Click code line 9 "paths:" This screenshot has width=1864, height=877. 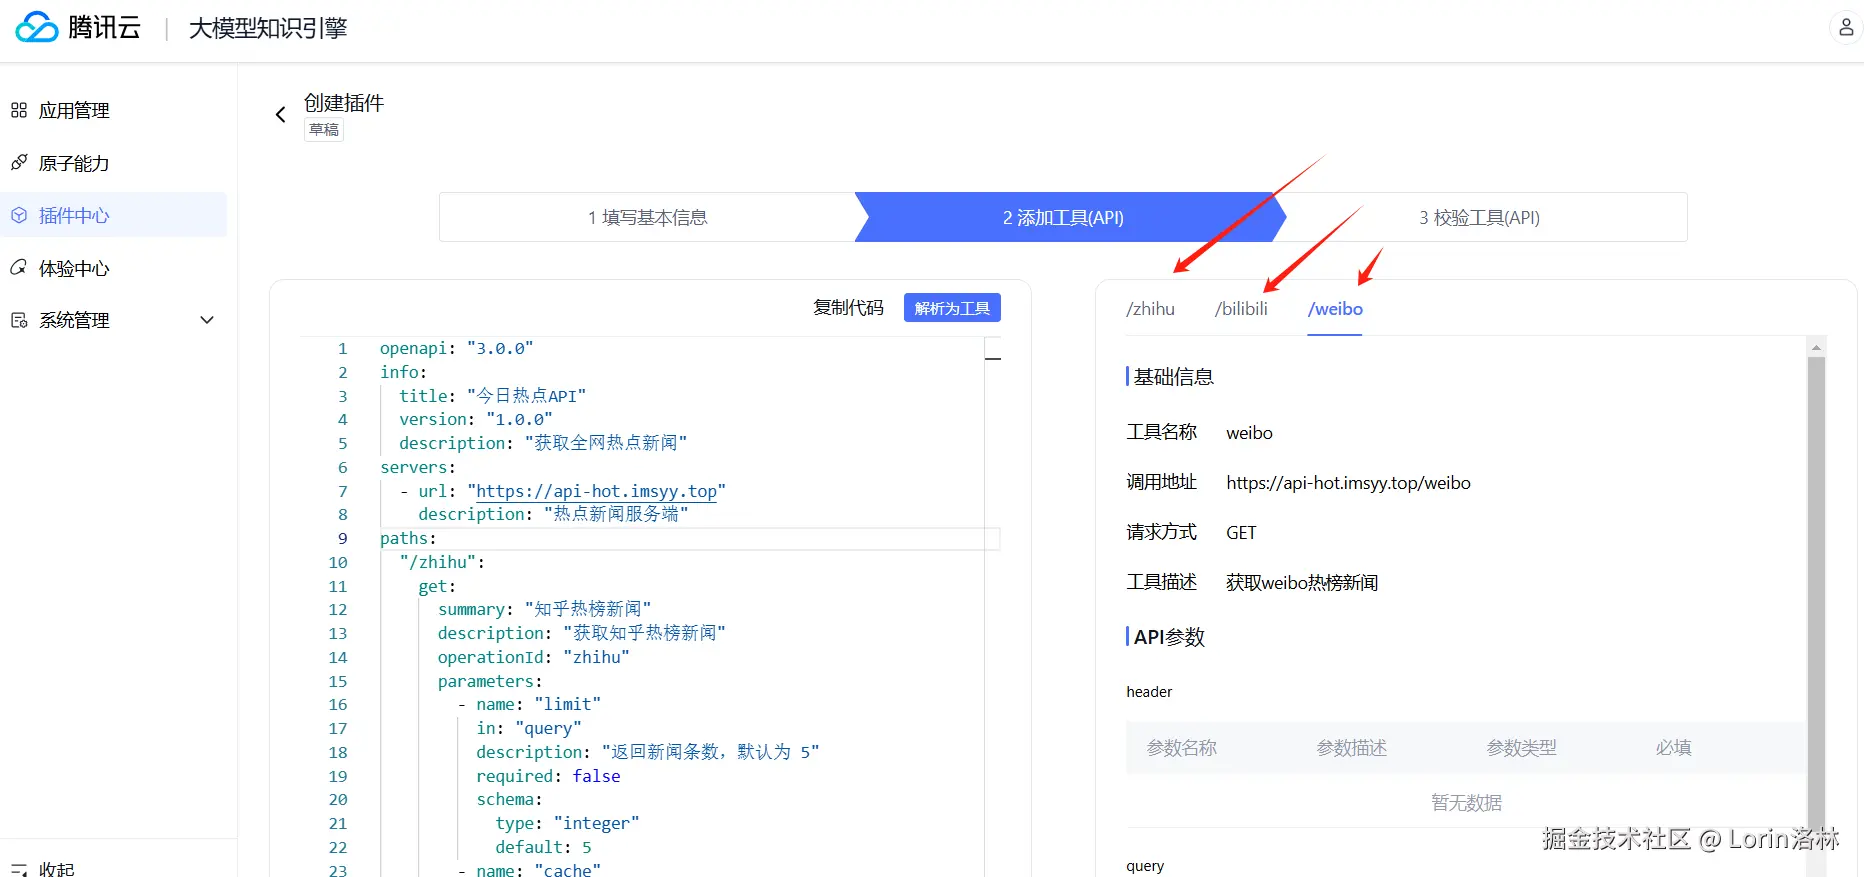pyautogui.click(x=408, y=538)
